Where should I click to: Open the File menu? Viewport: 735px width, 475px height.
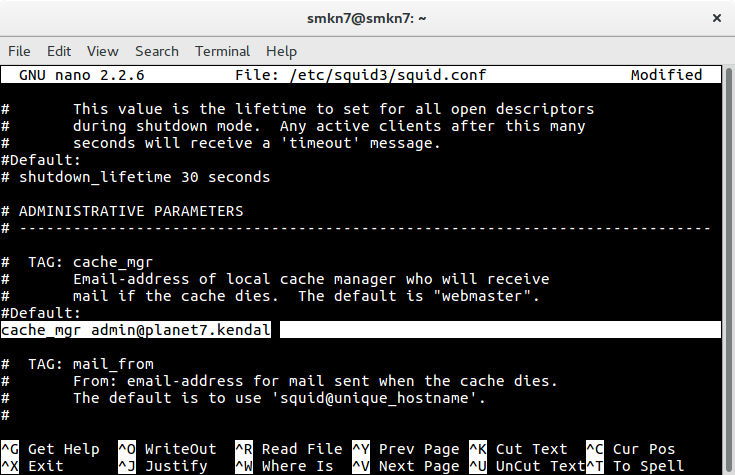click(x=19, y=51)
